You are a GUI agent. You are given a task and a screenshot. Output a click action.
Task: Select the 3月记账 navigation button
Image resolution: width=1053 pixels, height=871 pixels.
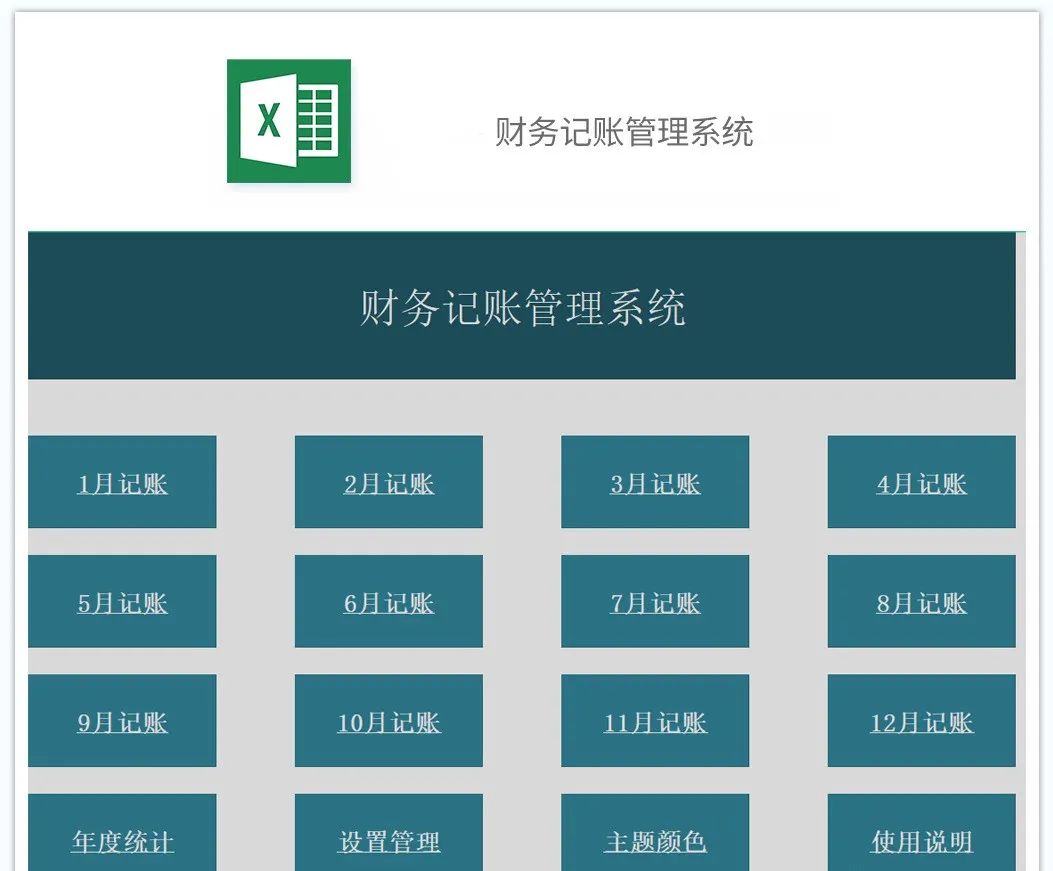pos(654,482)
